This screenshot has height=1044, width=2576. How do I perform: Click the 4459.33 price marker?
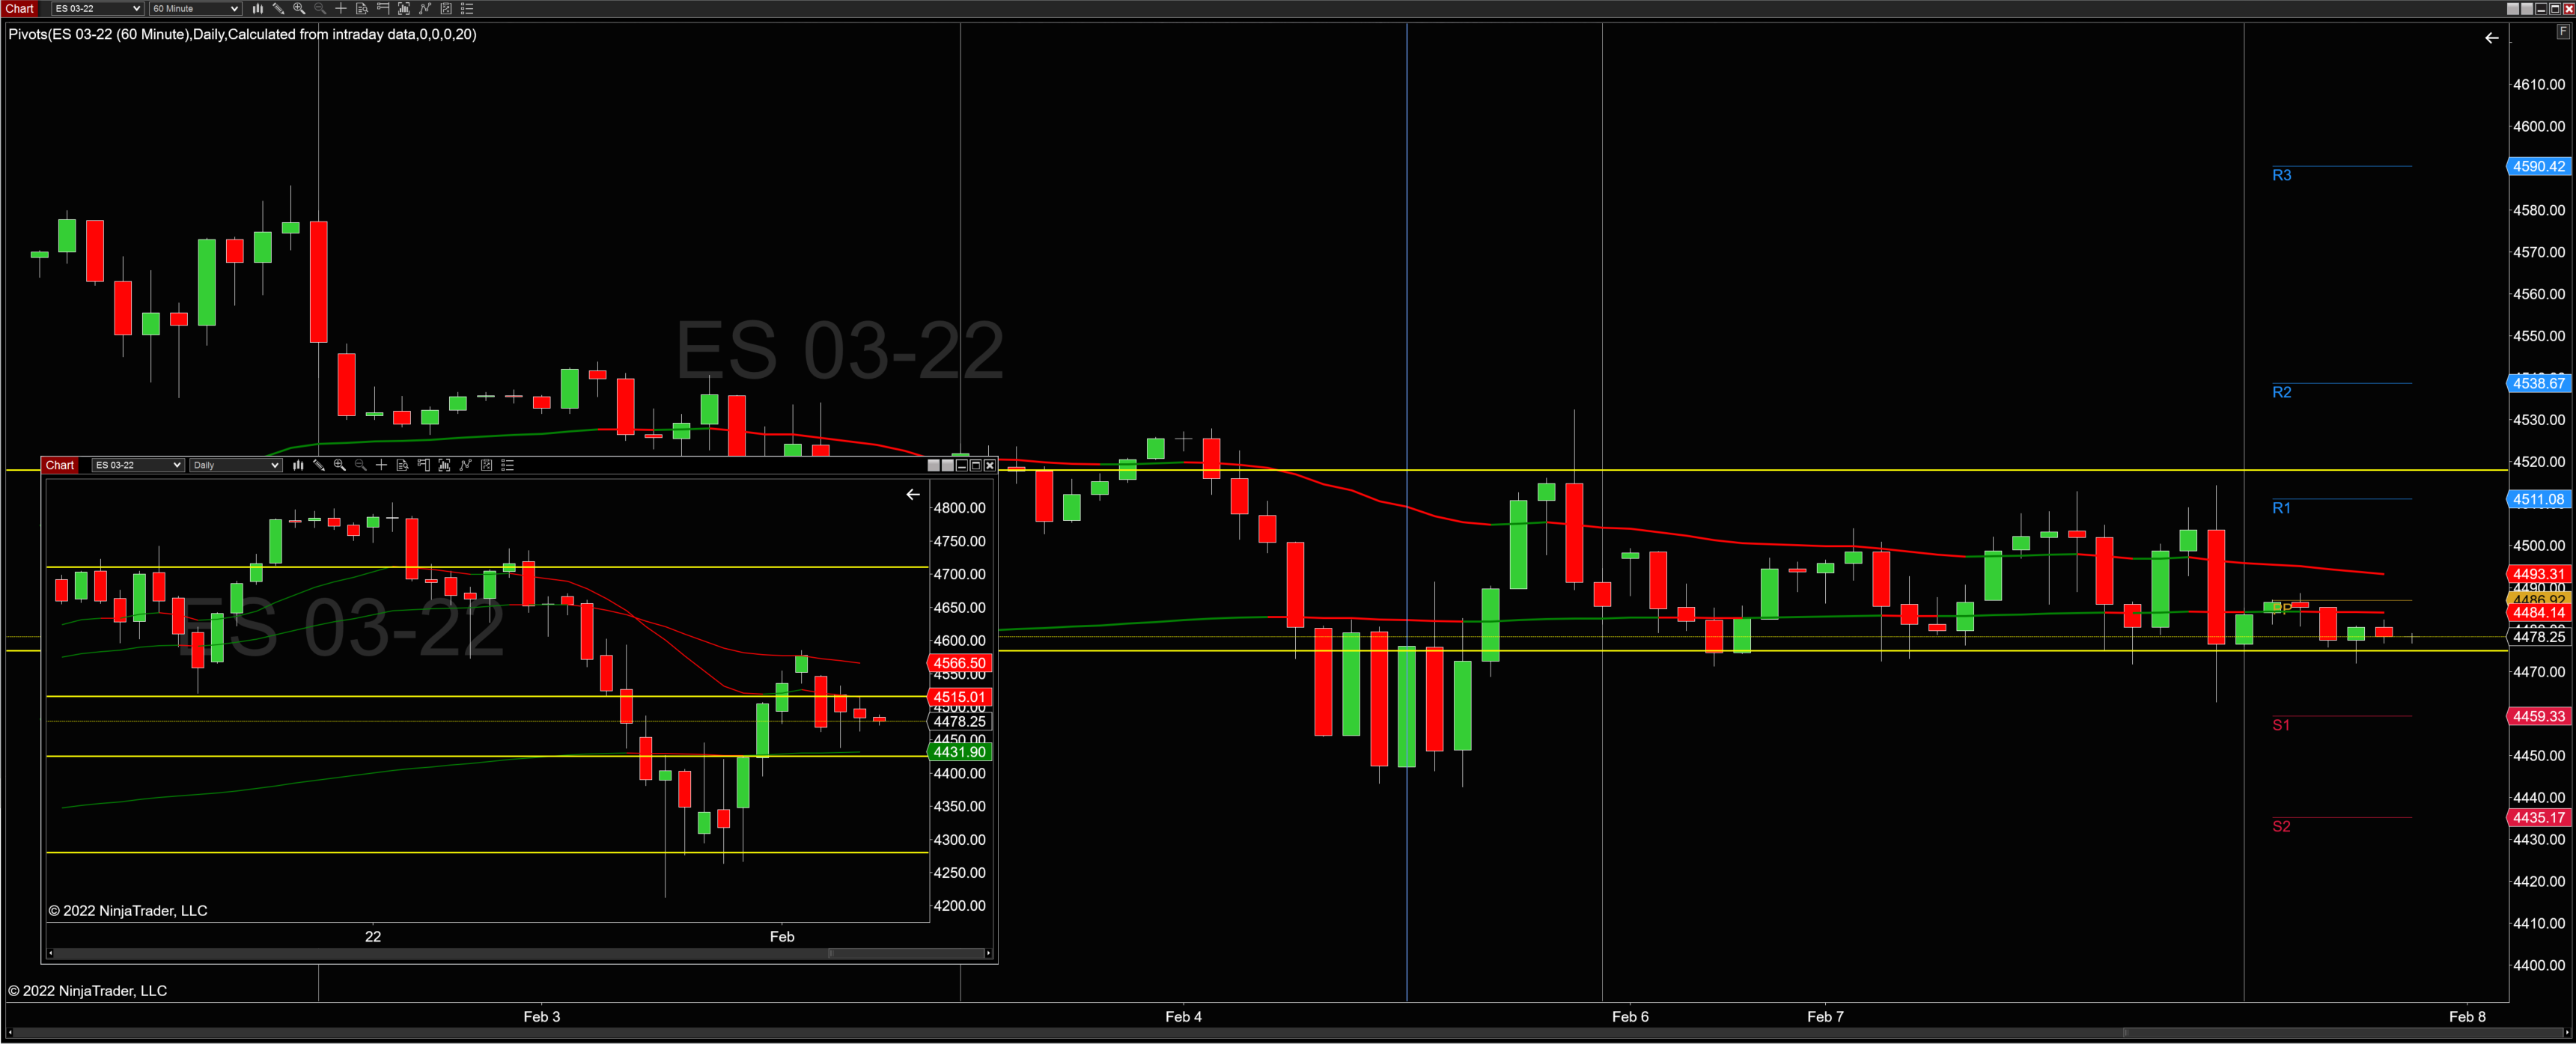[x=2538, y=716]
